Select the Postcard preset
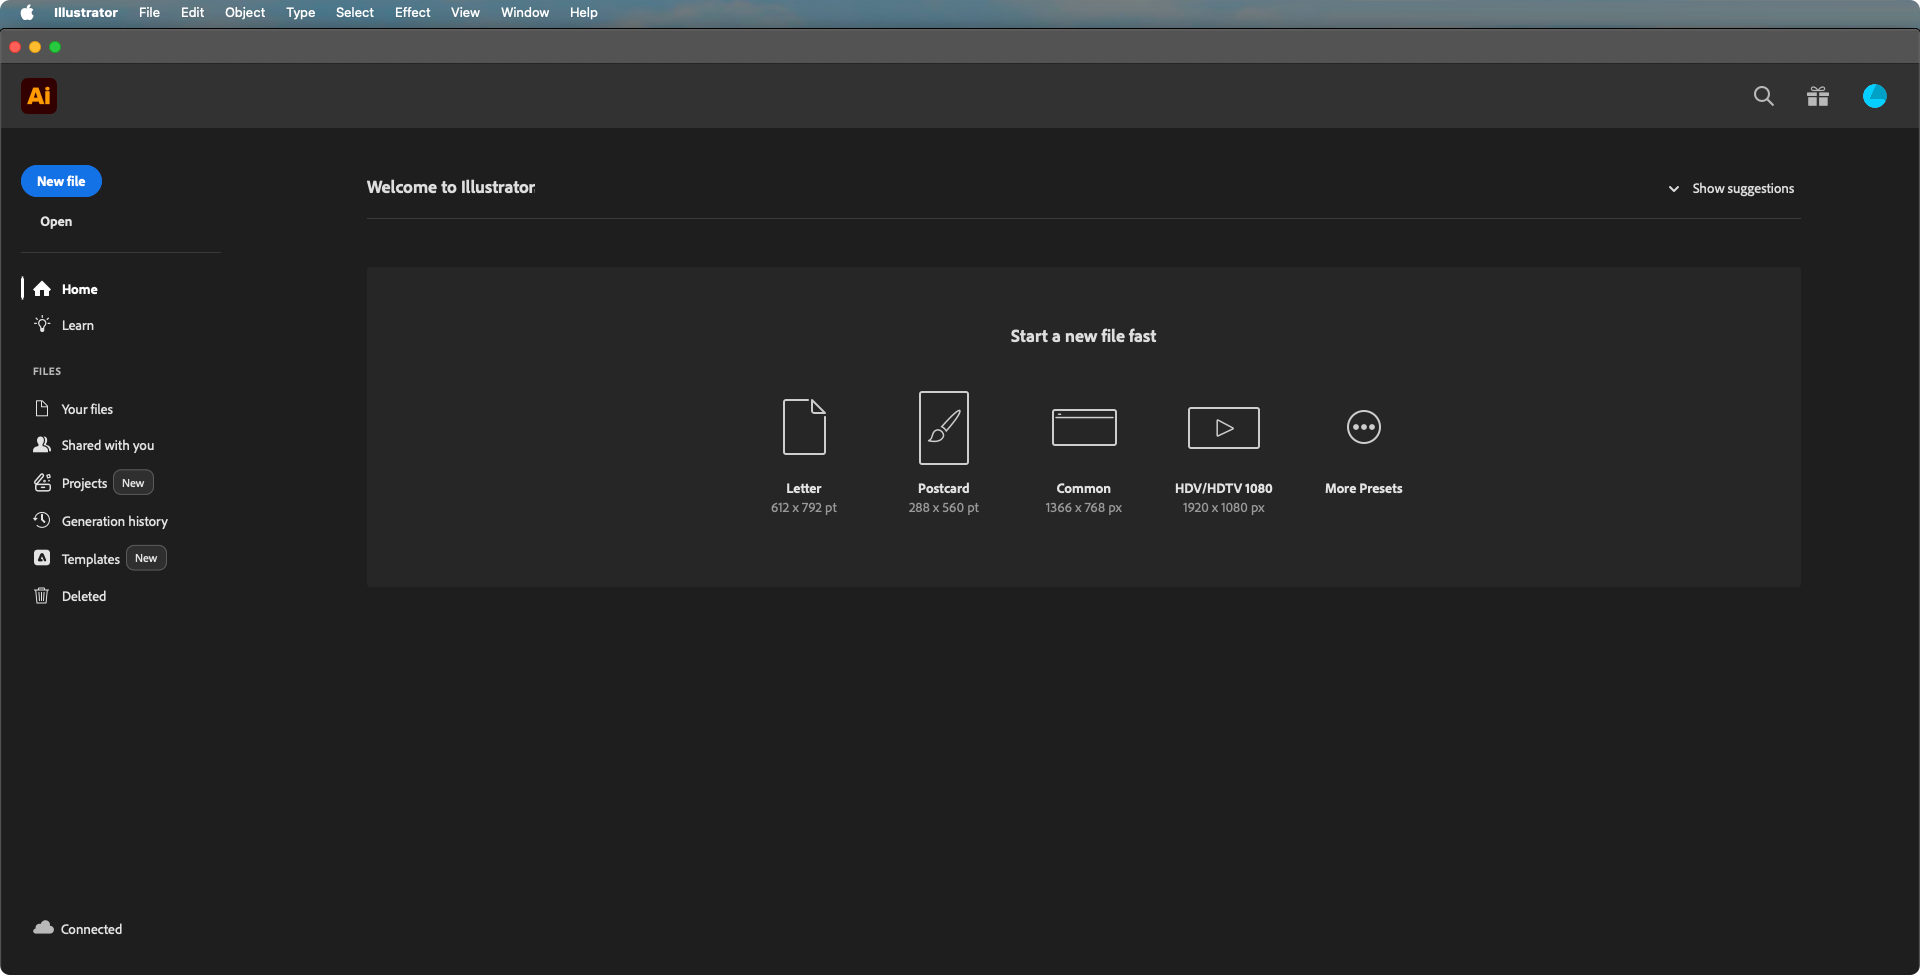Screen dimensions: 1920x975 (943, 427)
